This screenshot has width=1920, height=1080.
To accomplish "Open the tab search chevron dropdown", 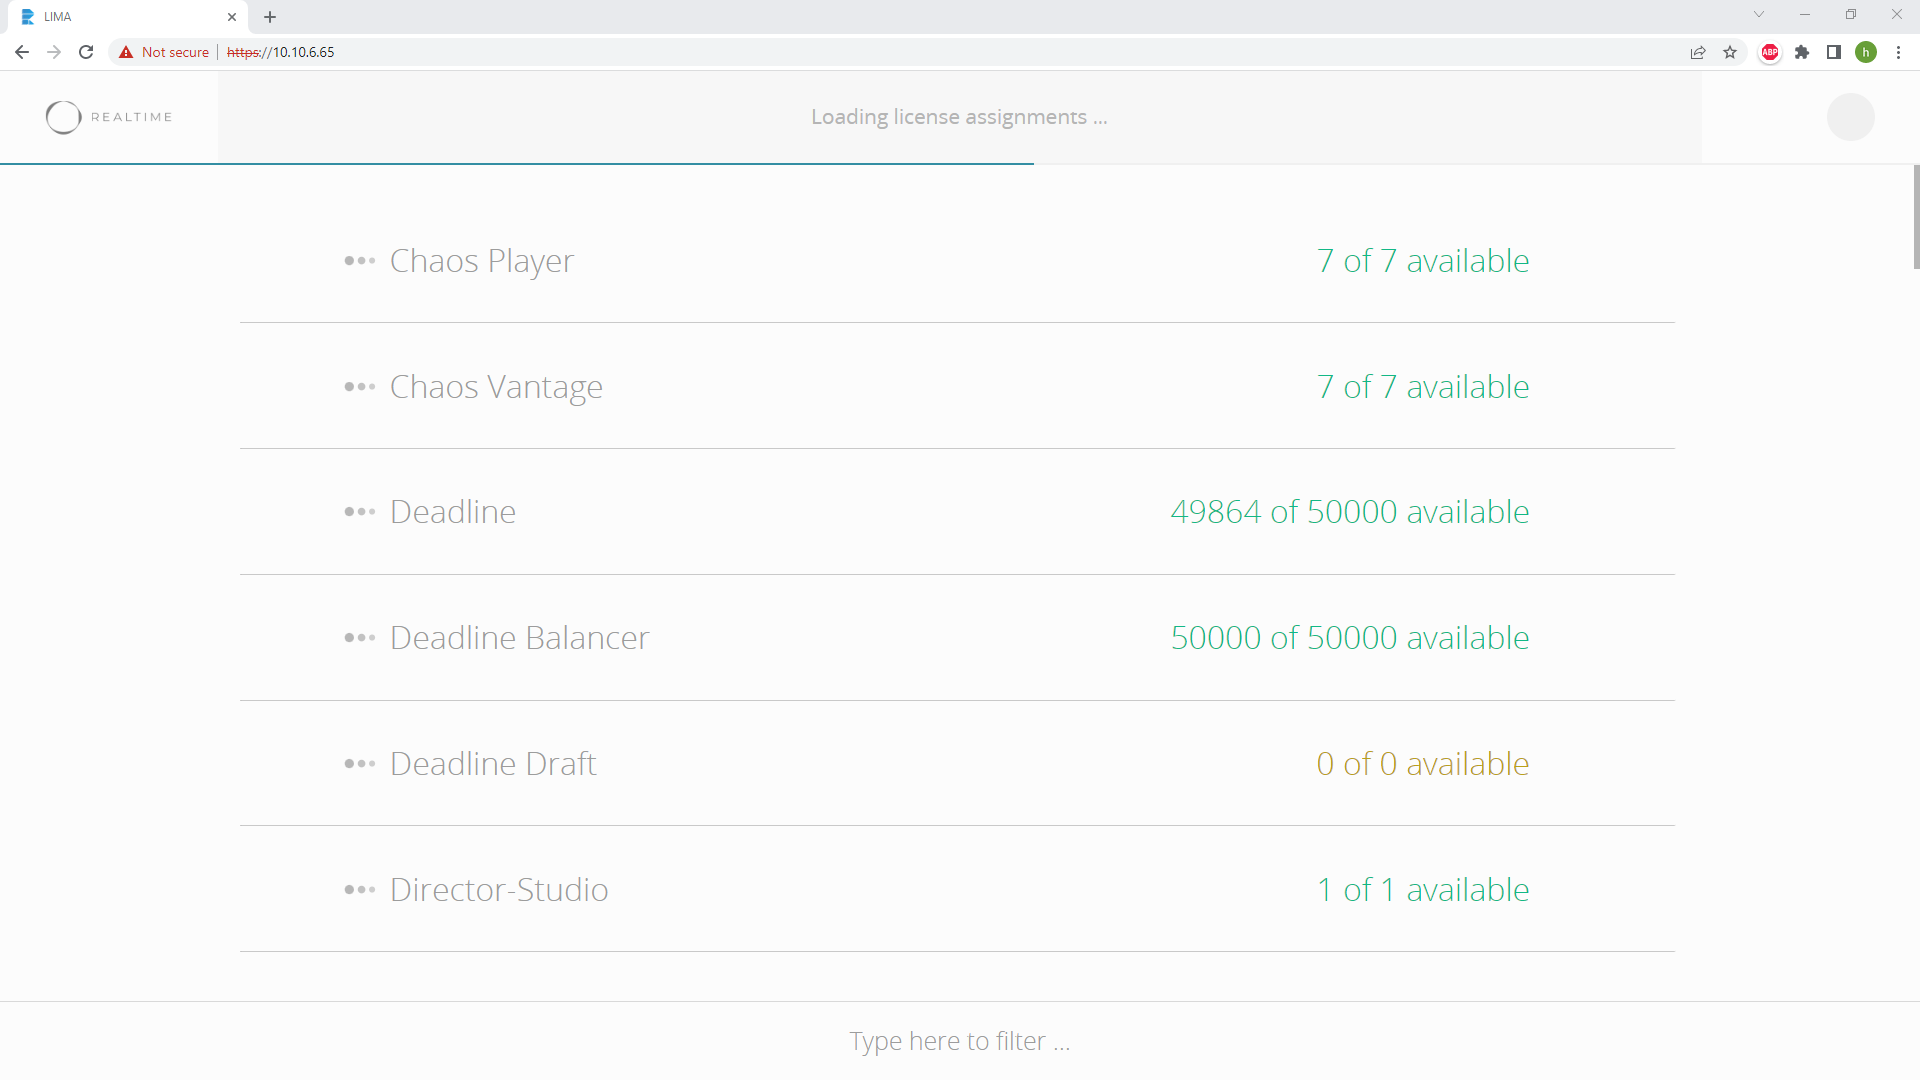I will coord(1758,15).
